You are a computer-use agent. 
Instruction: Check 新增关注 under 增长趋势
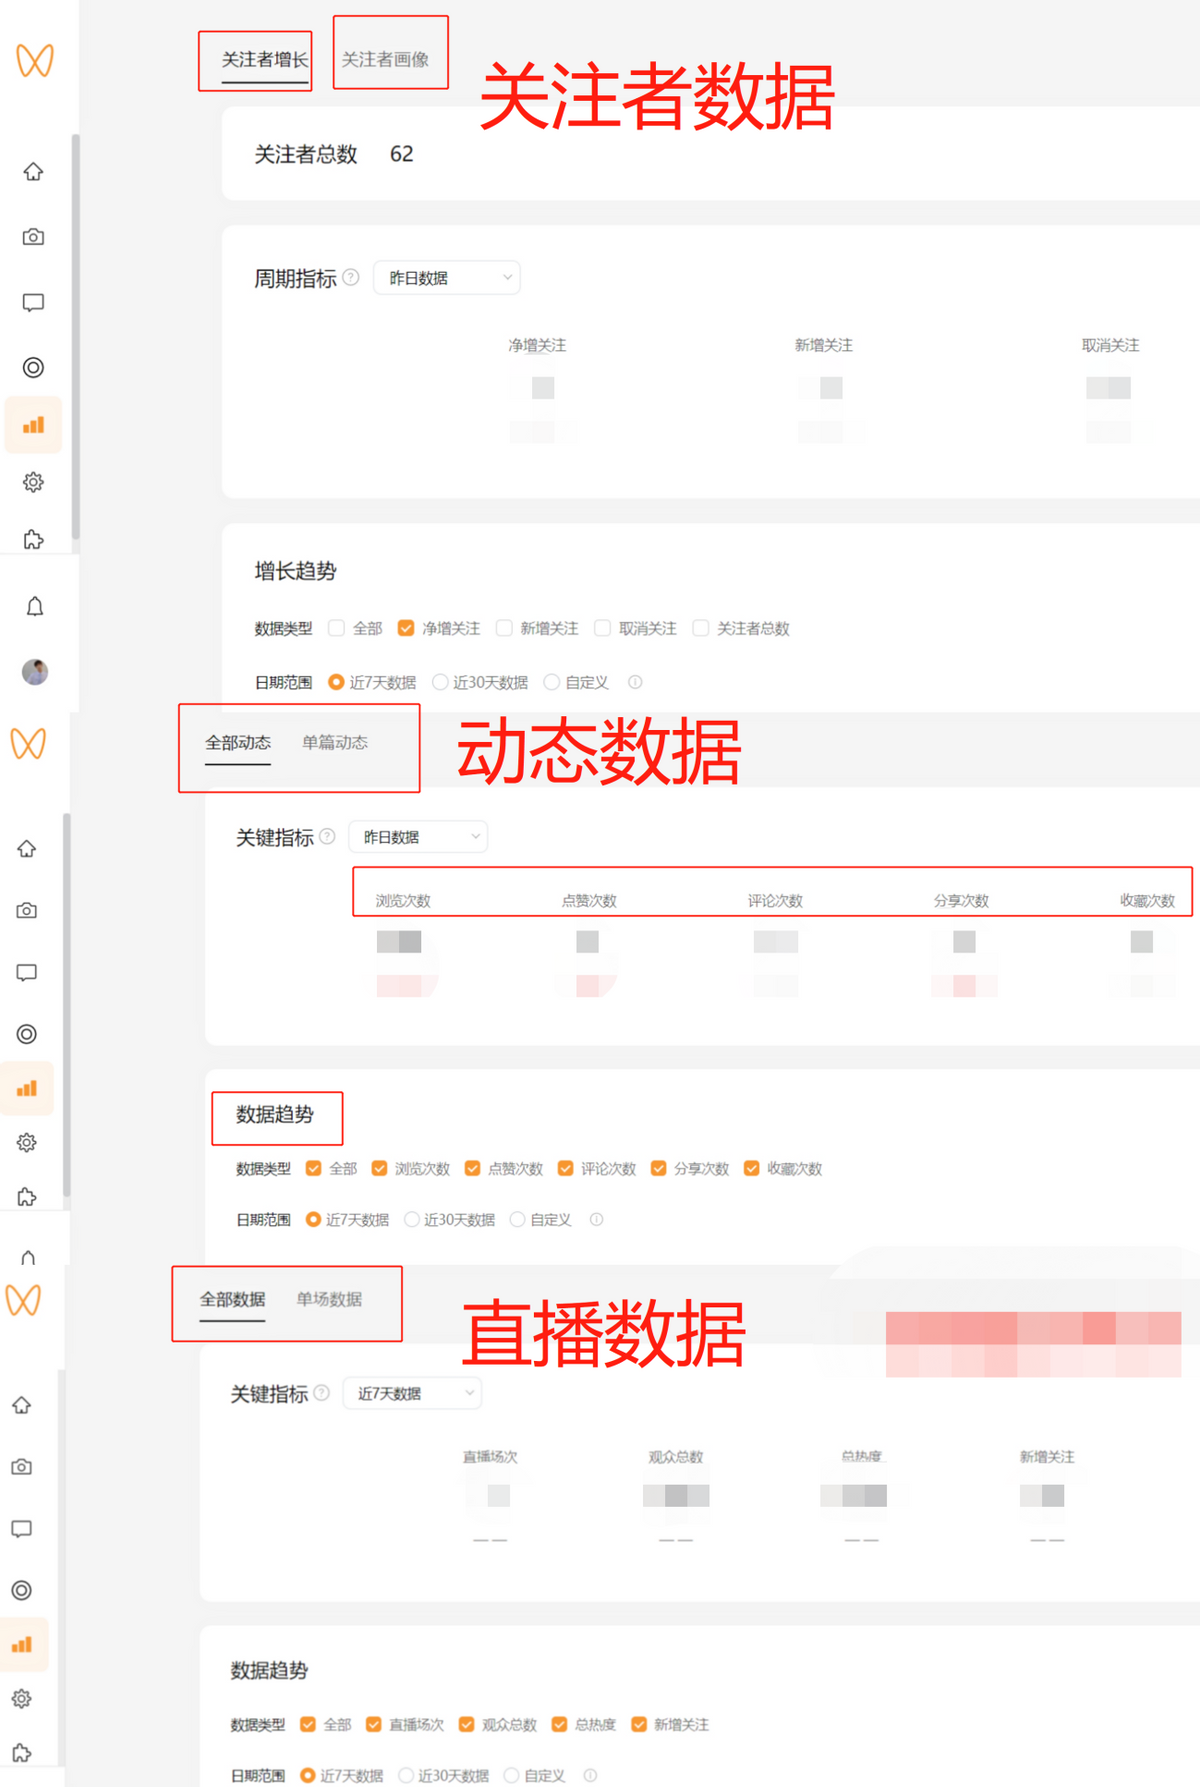tap(504, 628)
